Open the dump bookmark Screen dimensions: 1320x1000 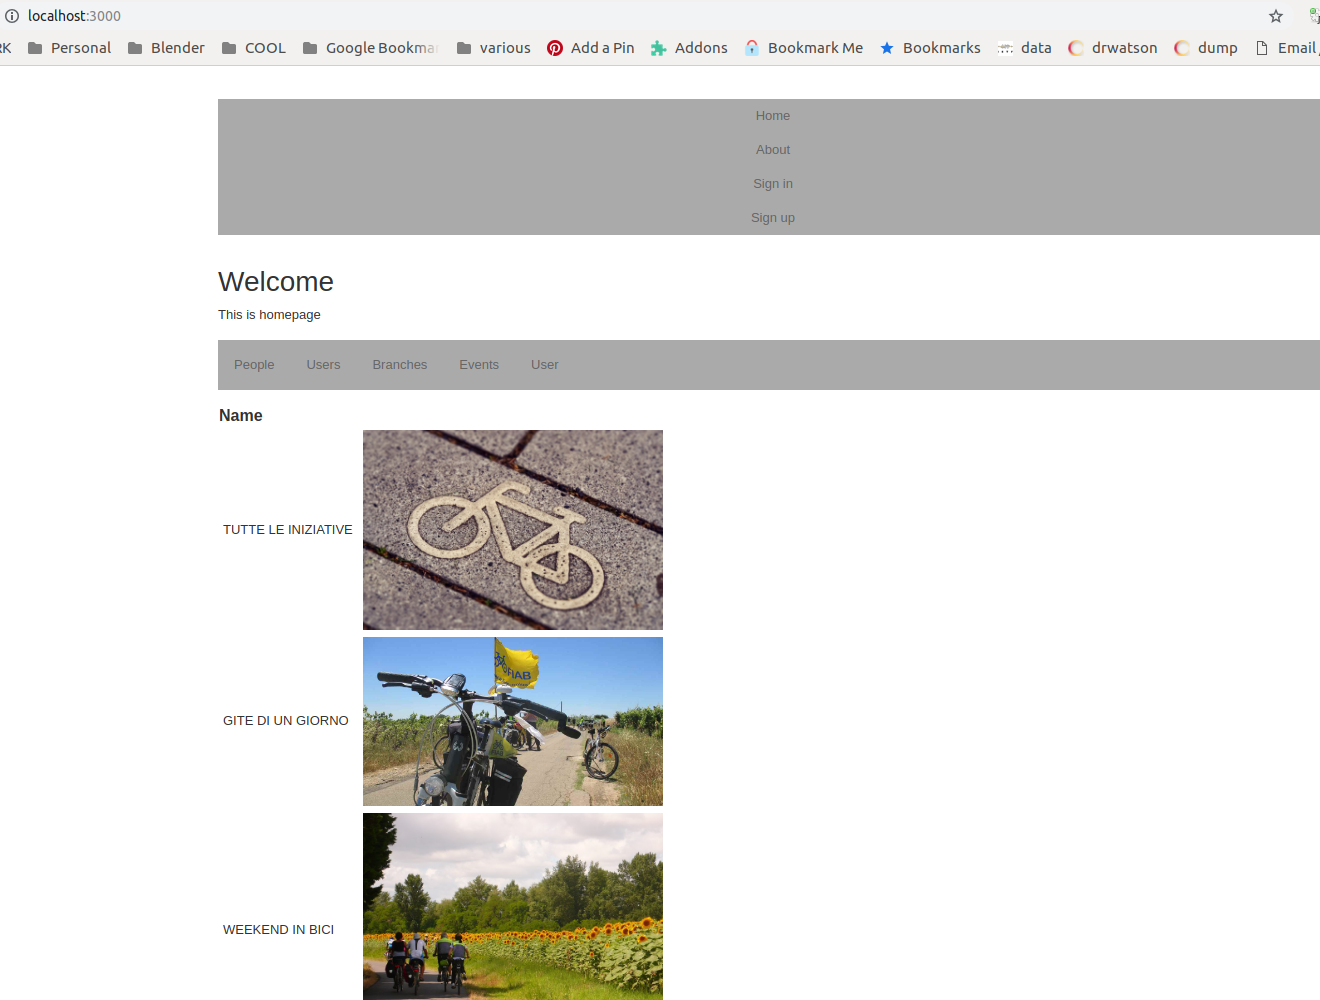(x=1206, y=48)
